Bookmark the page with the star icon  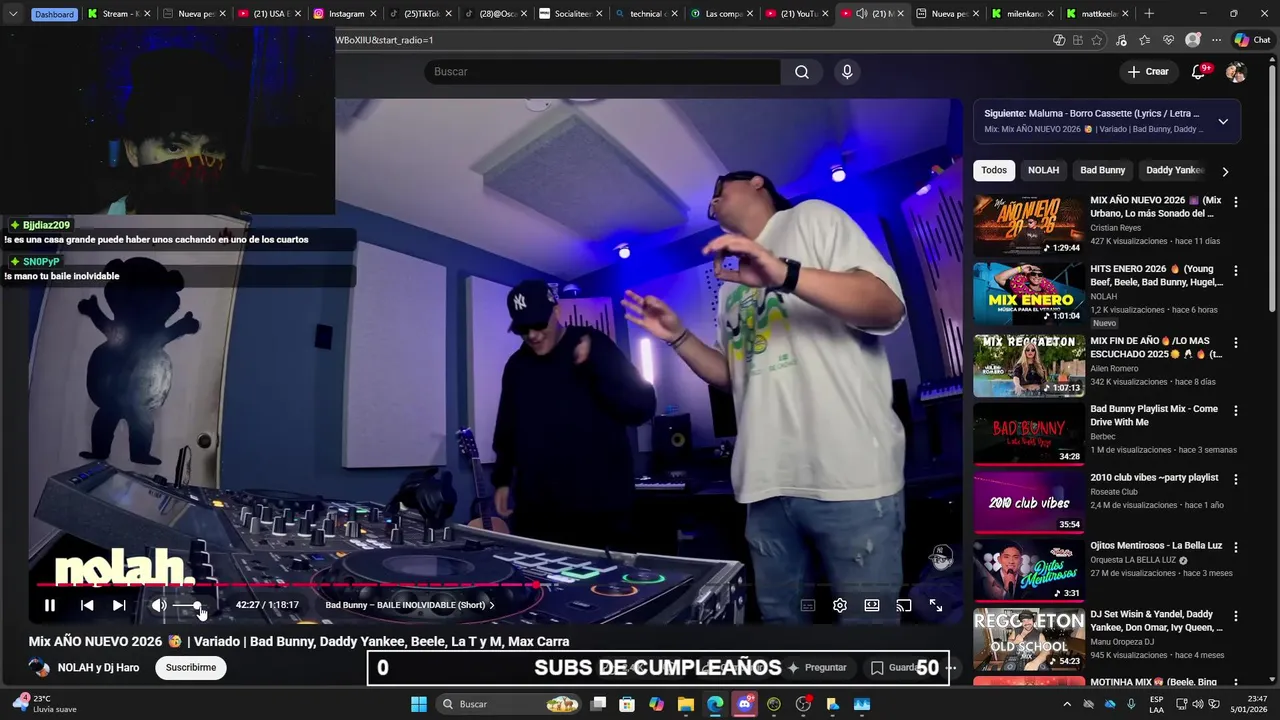[1097, 40]
